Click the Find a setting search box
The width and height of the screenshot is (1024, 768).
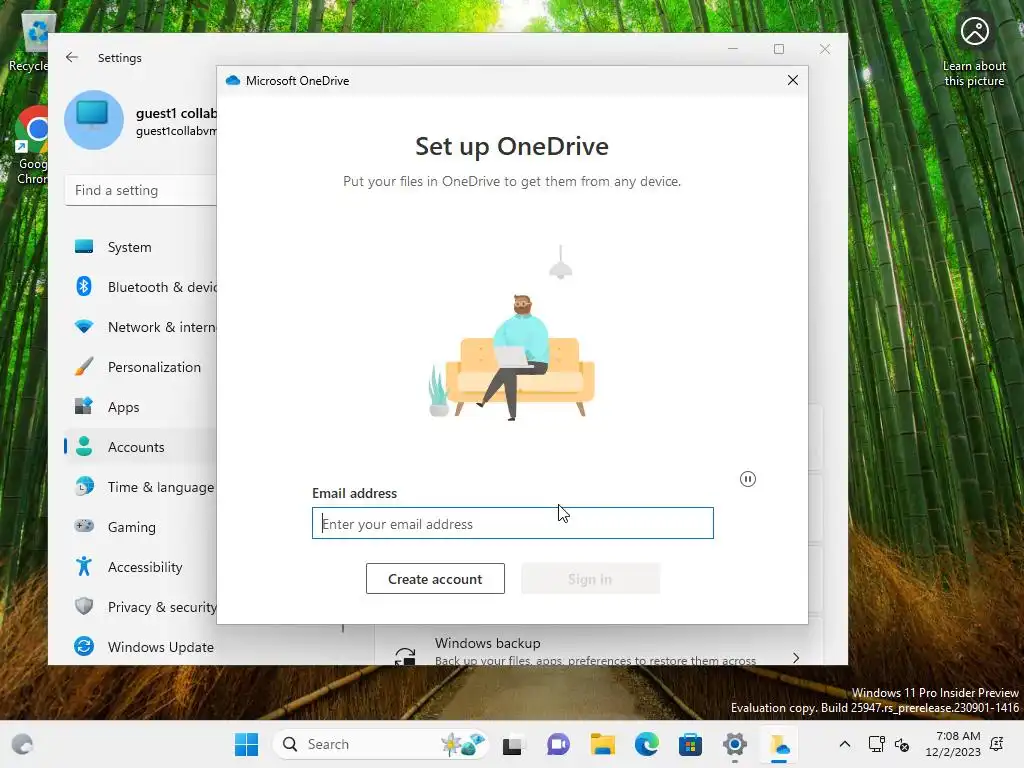tap(140, 190)
